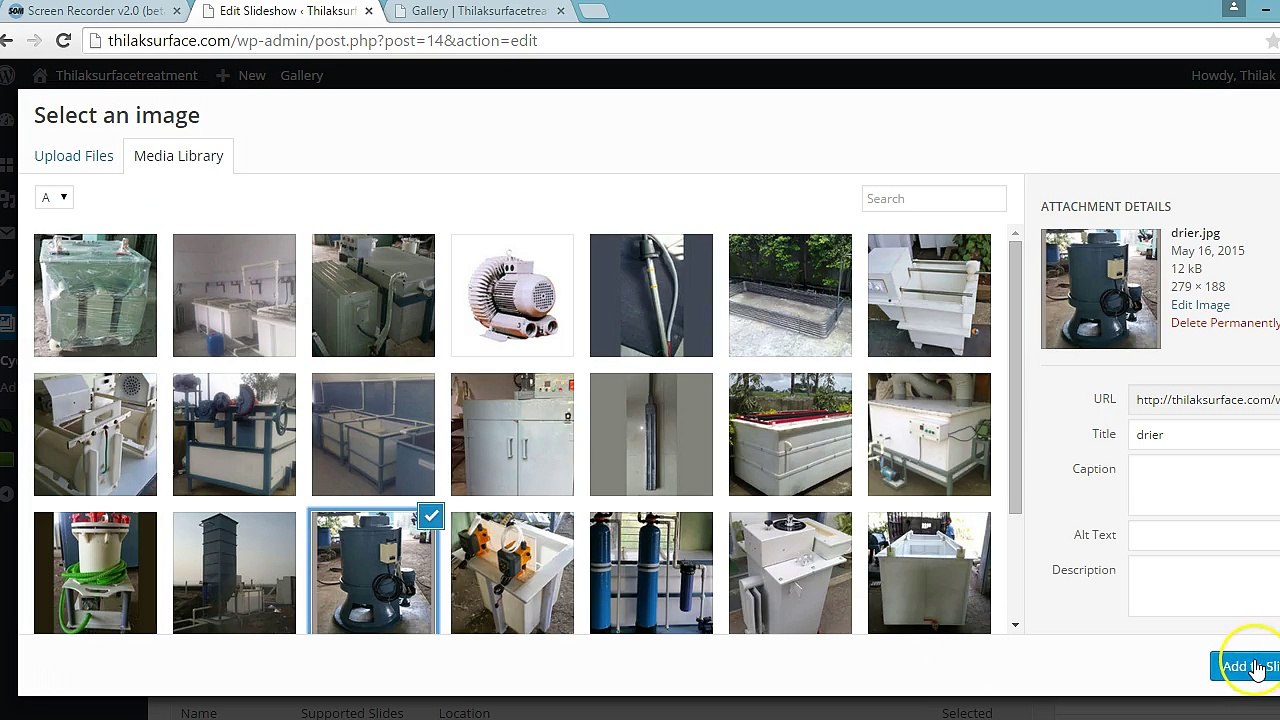This screenshot has height=720, width=1280.
Task: Open the Howdy, Thilak account menu
Action: click(1234, 75)
